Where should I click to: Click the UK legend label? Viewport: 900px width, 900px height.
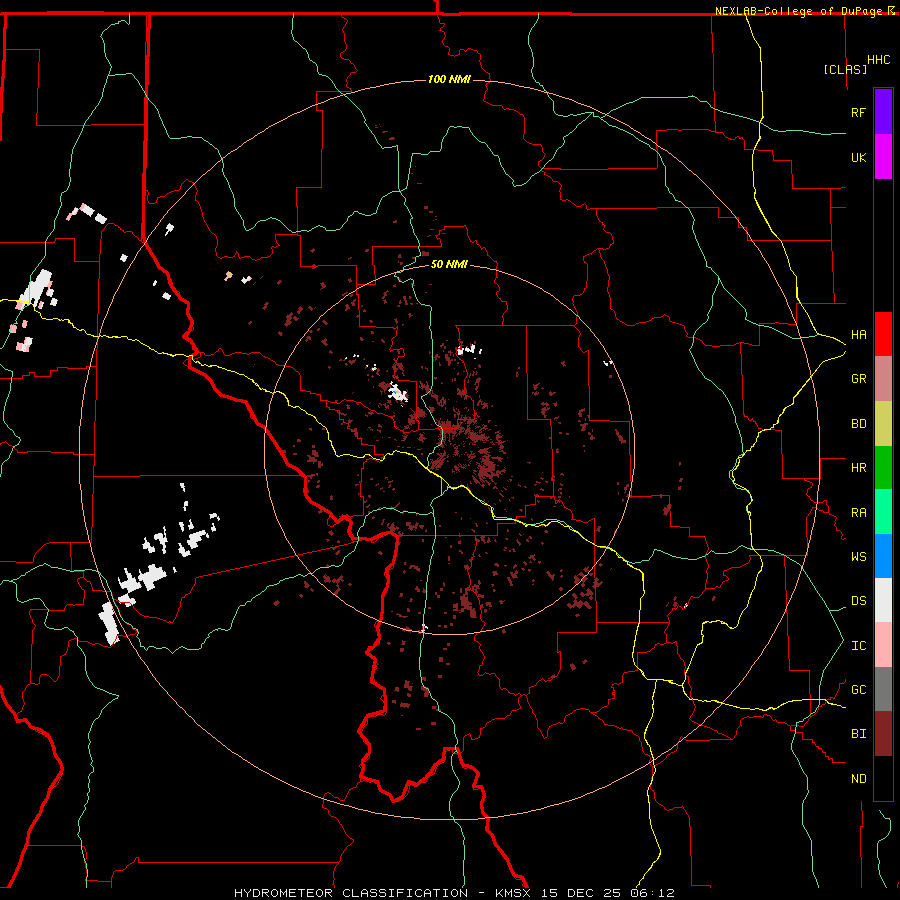(x=858, y=157)
